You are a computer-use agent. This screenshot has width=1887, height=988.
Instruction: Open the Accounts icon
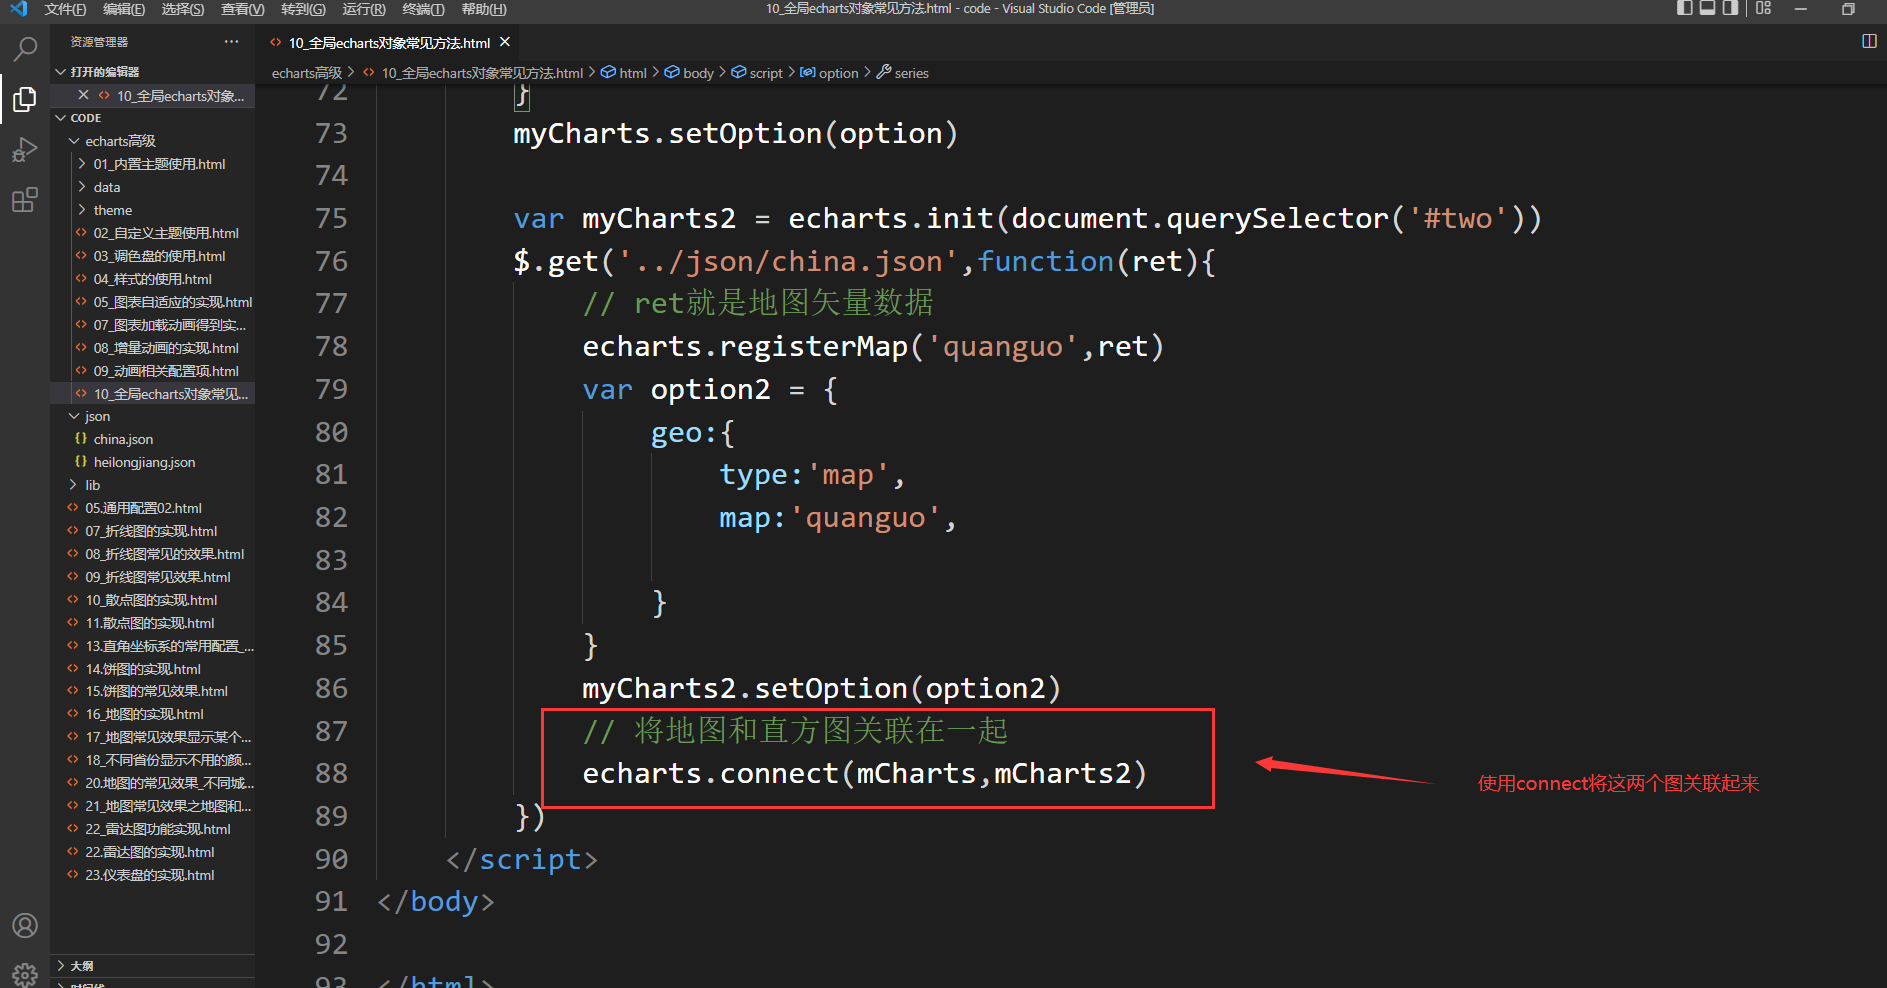[x=25, y=926]
